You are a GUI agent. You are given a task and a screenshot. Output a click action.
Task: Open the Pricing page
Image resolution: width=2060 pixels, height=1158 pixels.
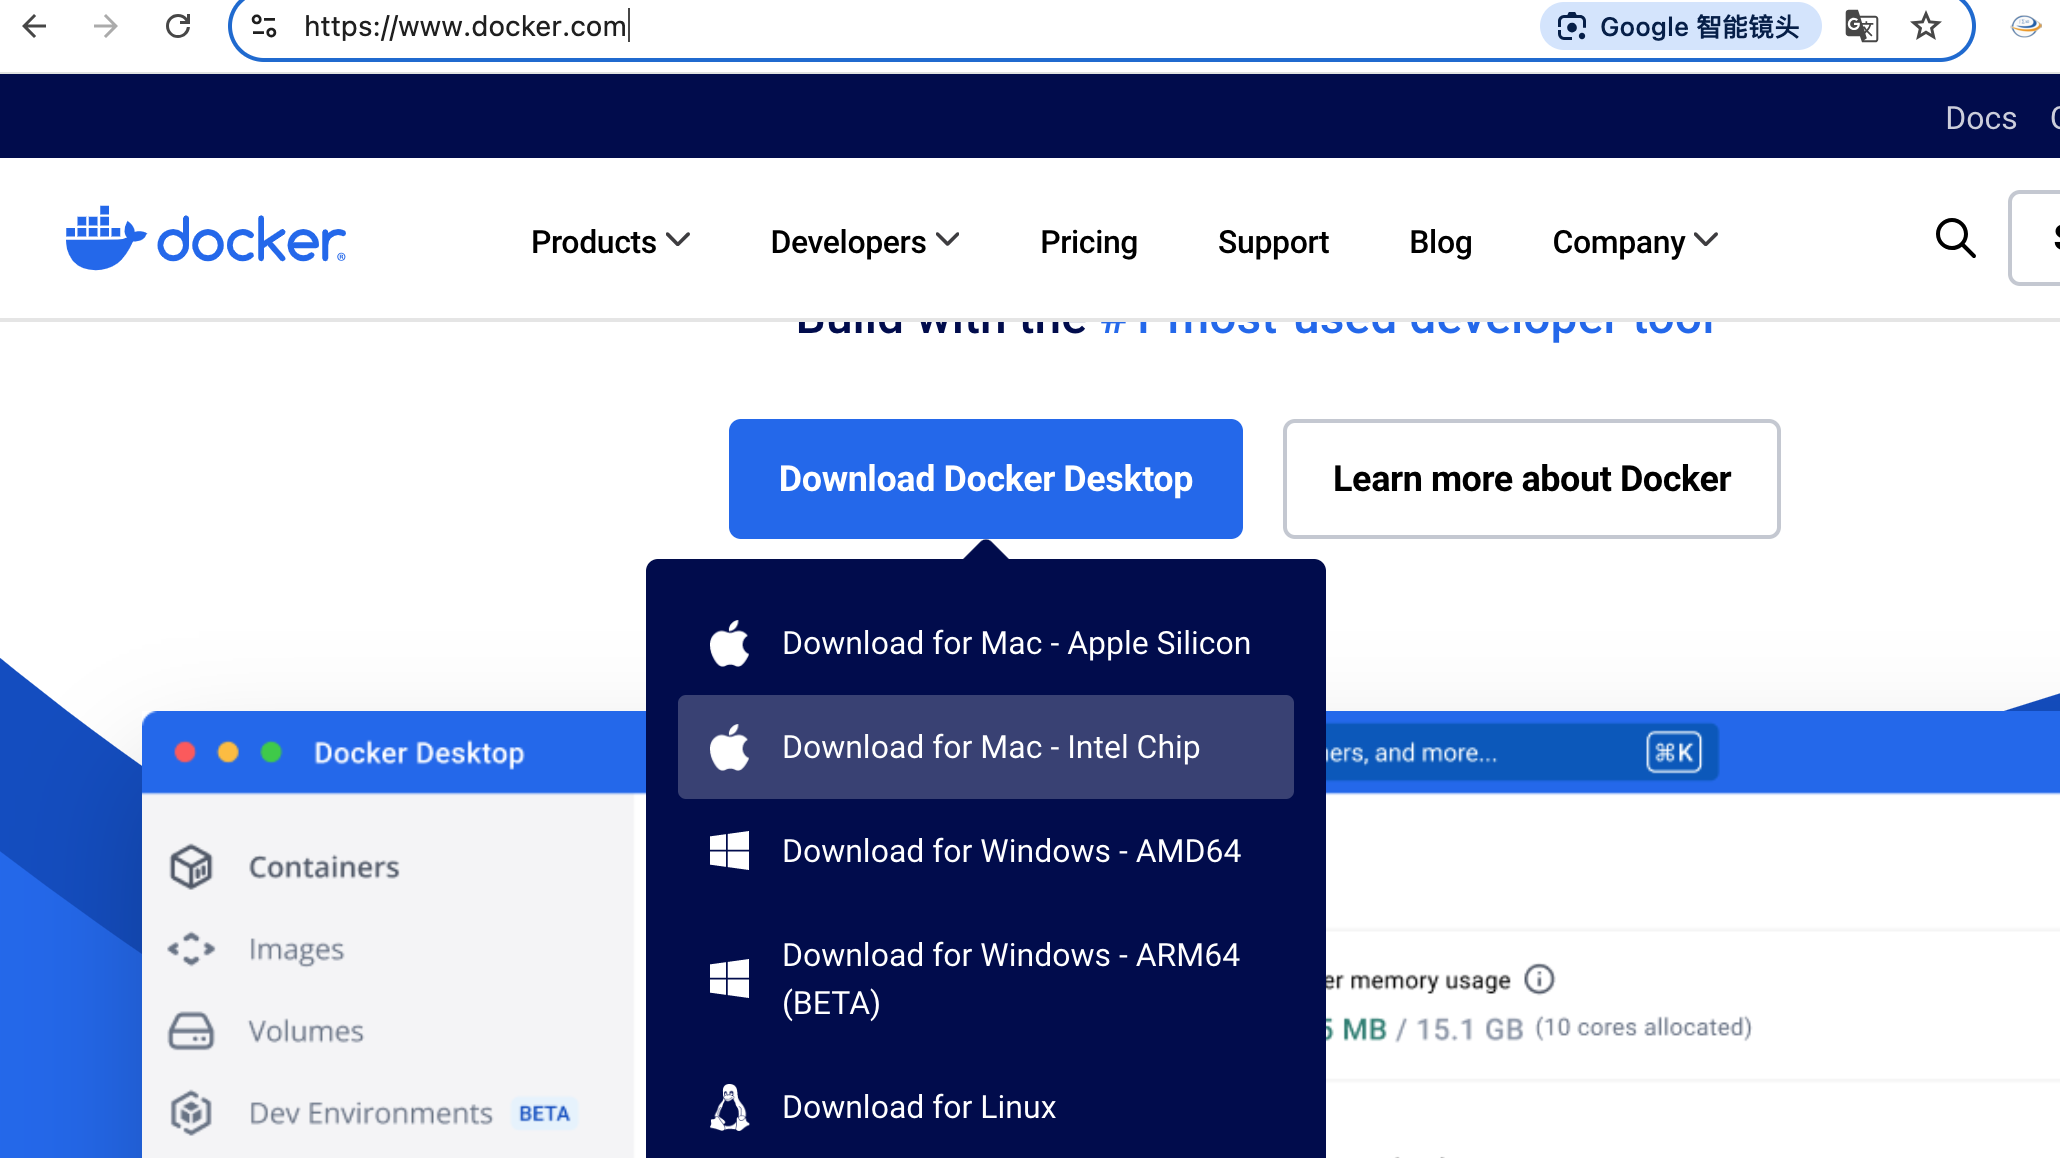click(x=1089, y=242)
